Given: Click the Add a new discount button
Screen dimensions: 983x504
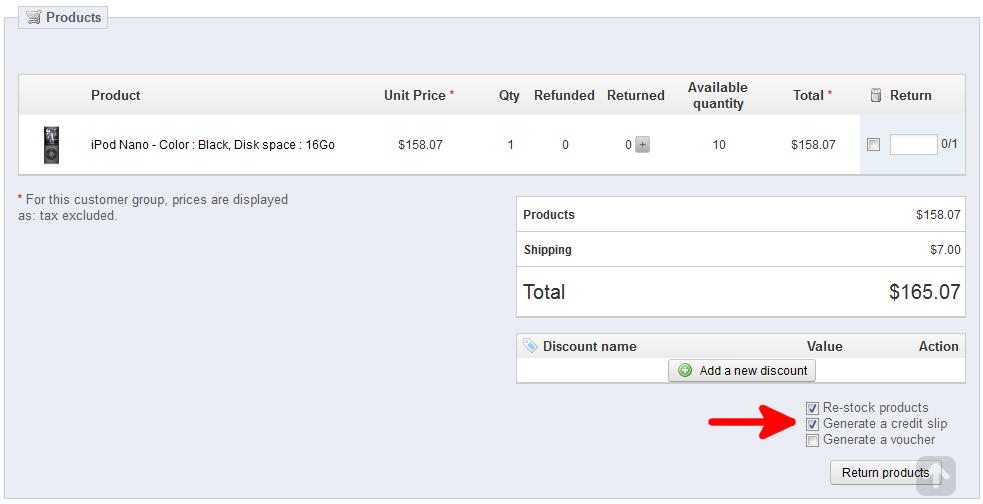Looking at the screenshot, I should tap(742, 370).
